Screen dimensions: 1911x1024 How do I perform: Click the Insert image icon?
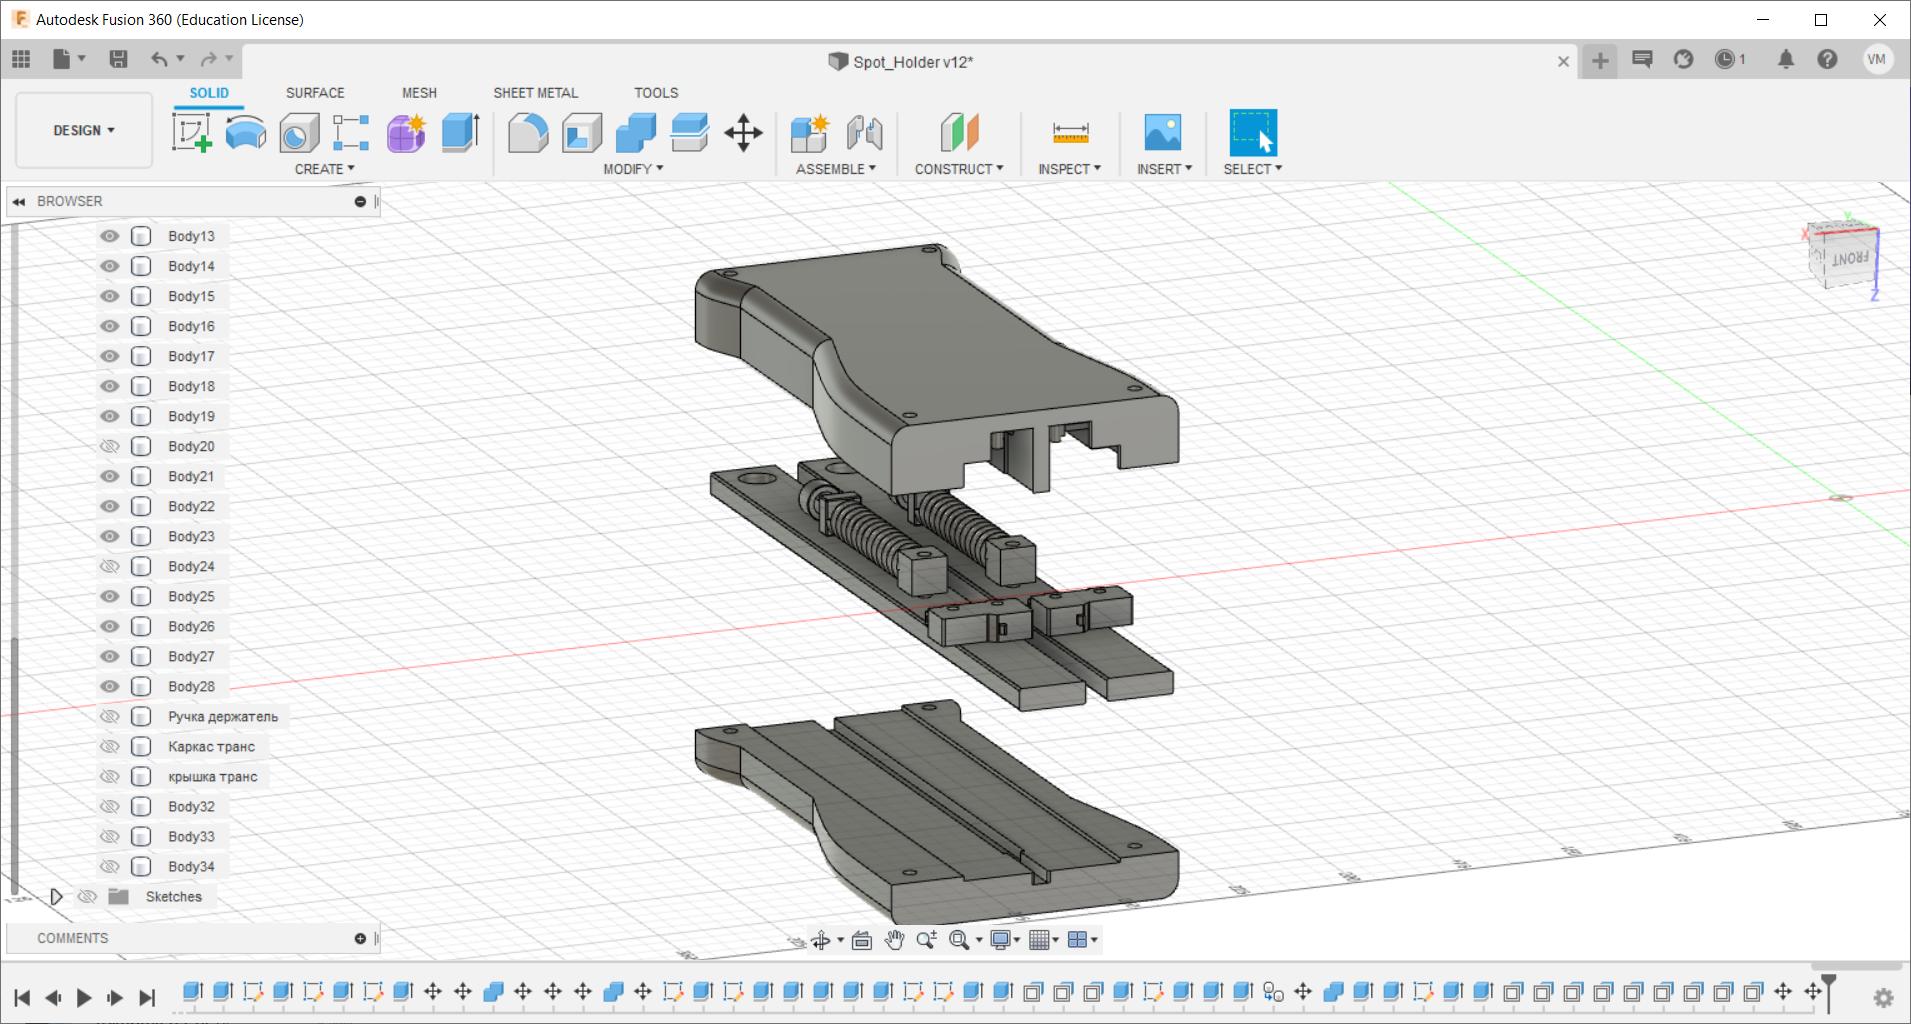pos(1162,132)
